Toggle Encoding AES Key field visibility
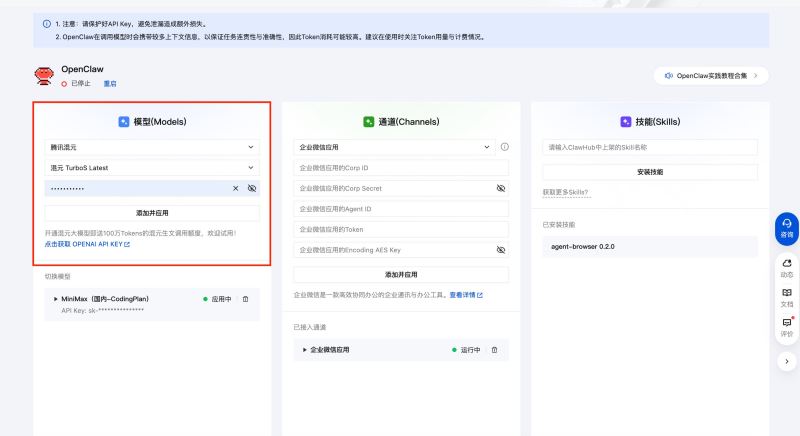 pyautogui.click(x=501, y=250)
